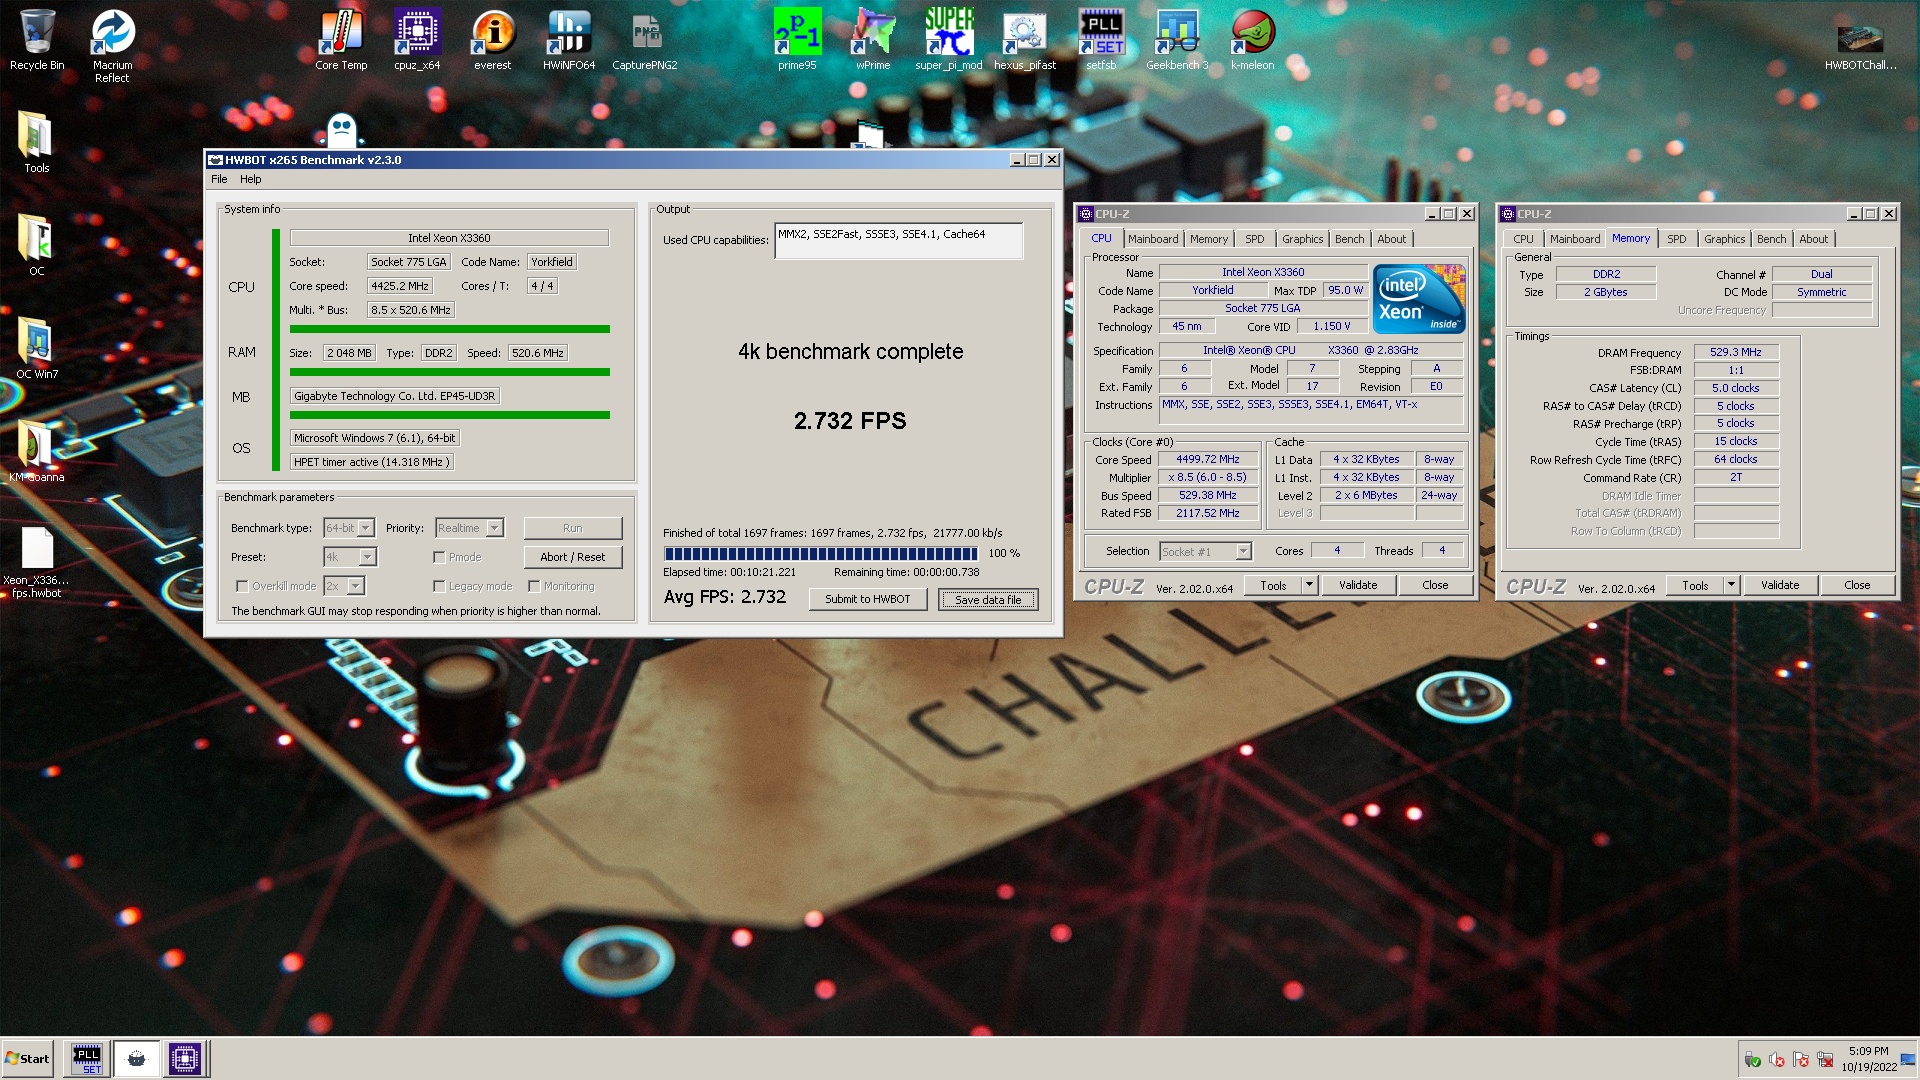
Task: Open the Preset 4k dropdown
Action: point(349,557)
